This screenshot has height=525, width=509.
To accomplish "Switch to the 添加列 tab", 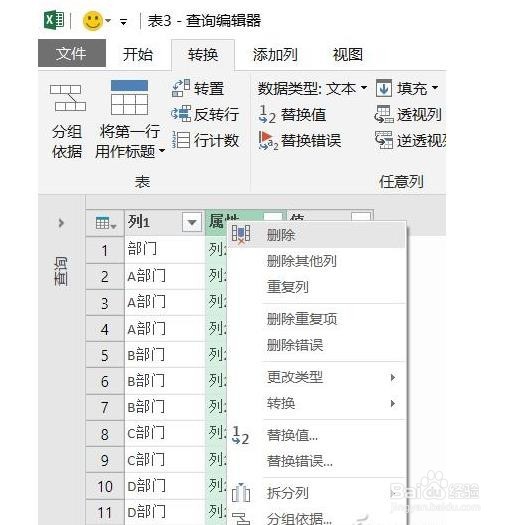I will click(275, 55).
